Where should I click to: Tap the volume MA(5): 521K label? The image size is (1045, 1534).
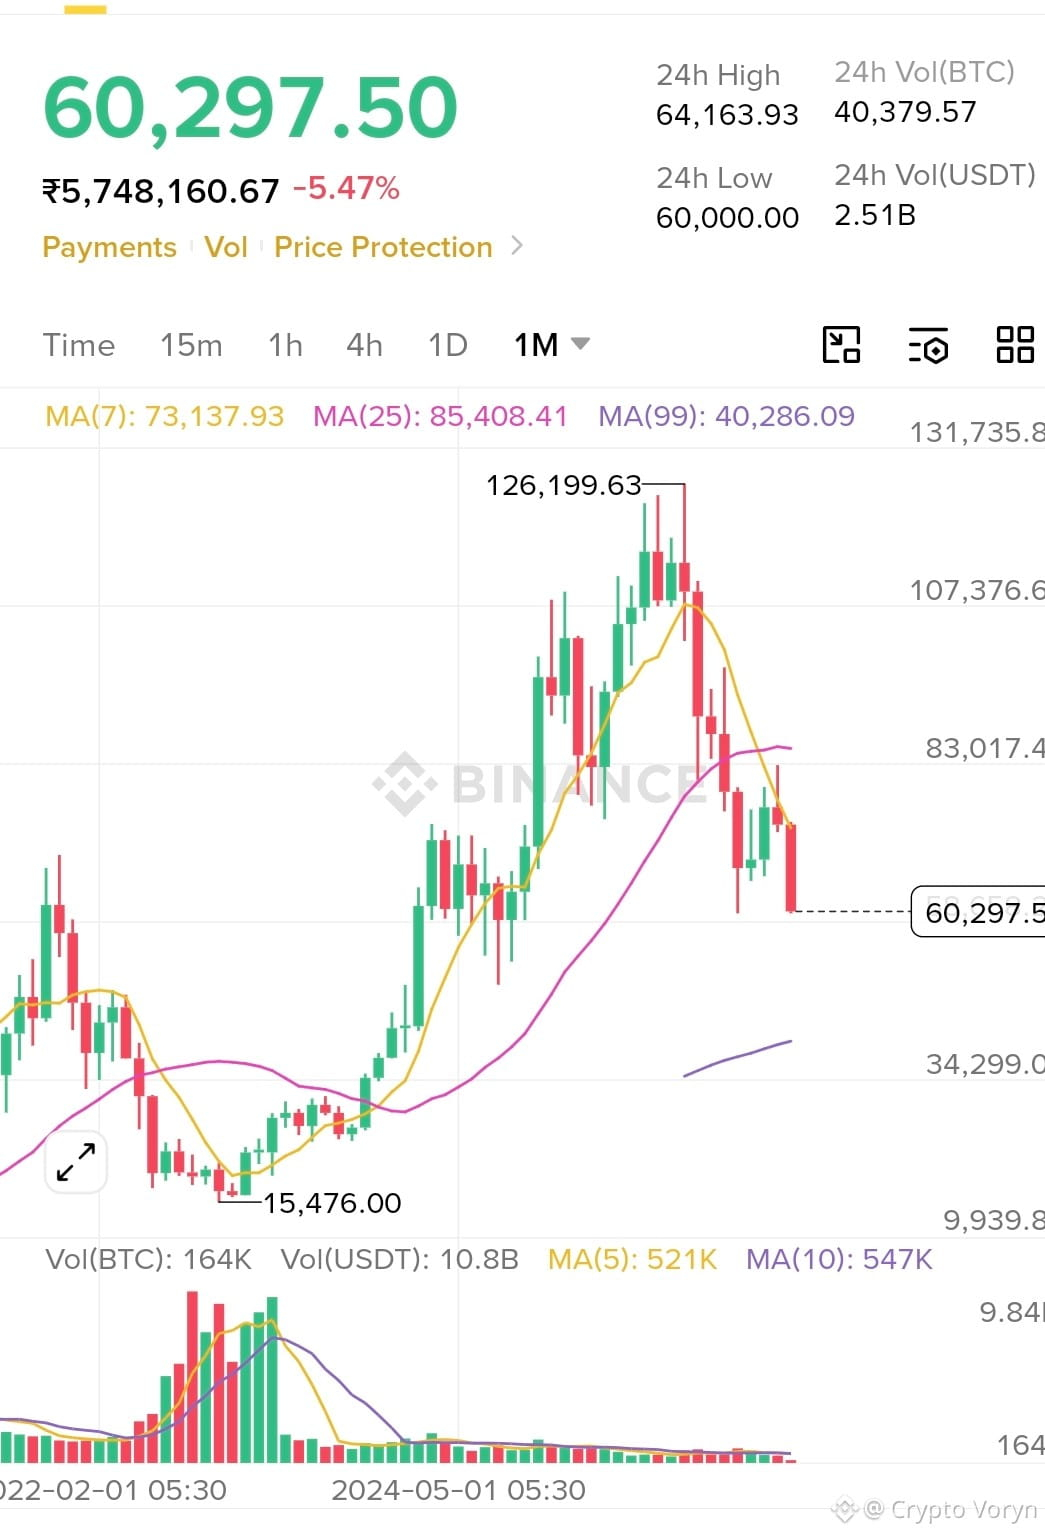[x=632, y=1259]
